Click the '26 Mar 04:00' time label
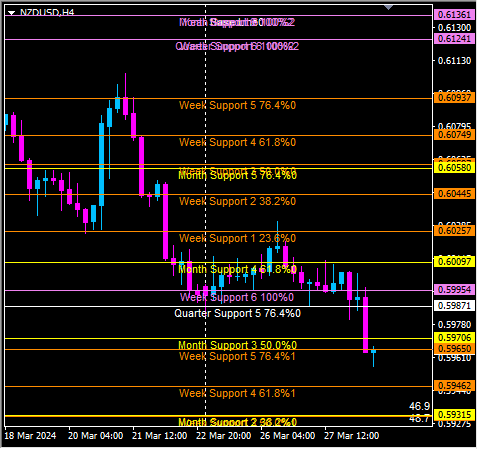This screenshot has width=478, height=449. coord(287,436)
